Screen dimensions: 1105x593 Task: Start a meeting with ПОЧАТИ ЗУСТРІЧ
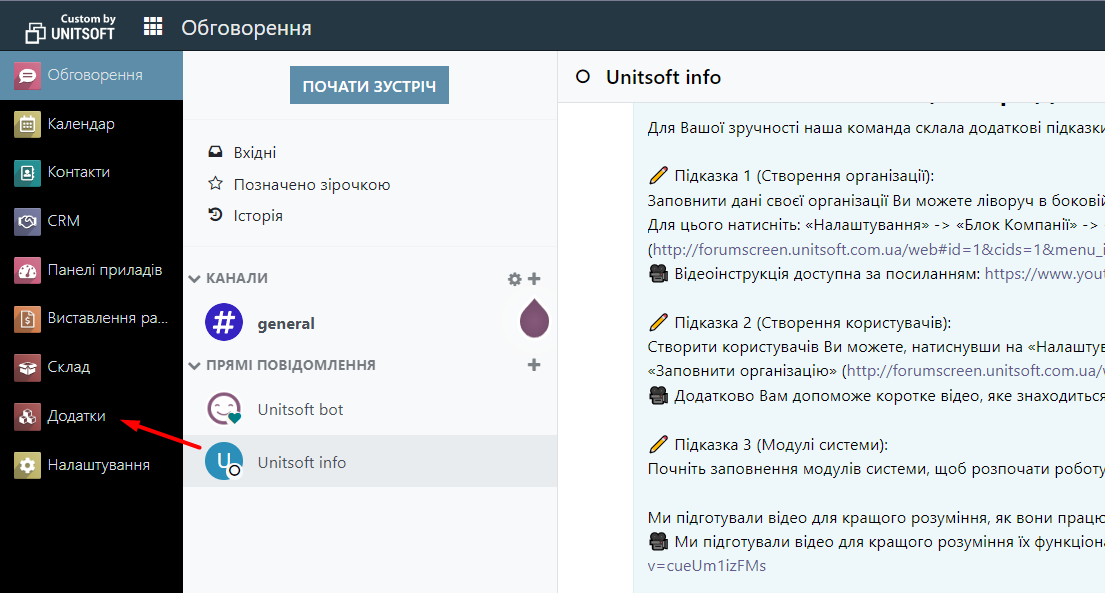369,85
